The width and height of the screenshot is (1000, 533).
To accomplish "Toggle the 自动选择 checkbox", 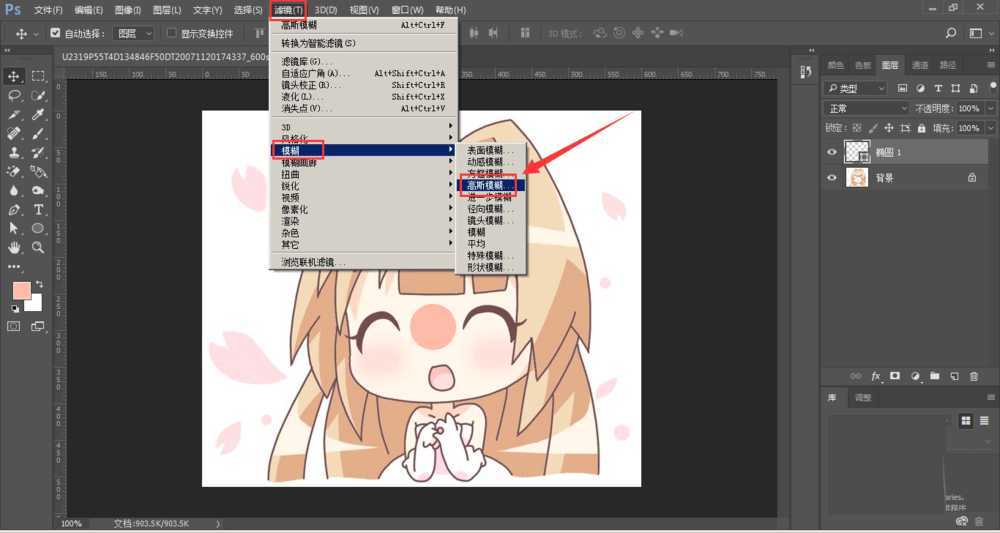I will [x=55, y=33].
